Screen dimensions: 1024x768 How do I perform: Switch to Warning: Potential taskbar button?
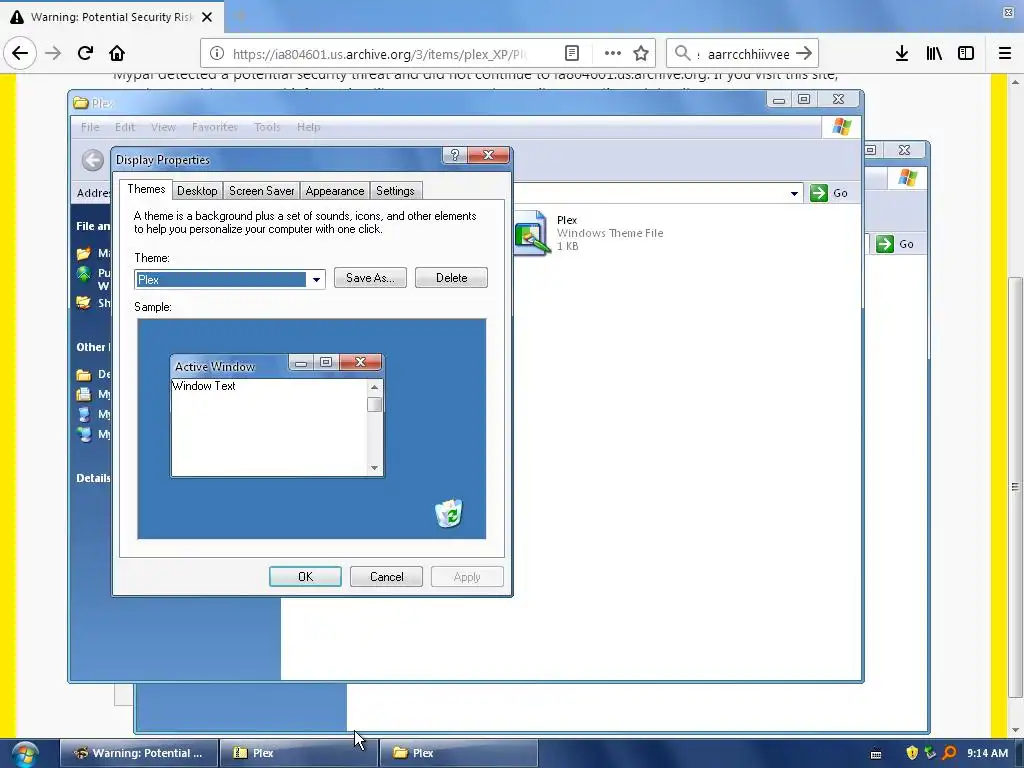(x=138, y=753)
